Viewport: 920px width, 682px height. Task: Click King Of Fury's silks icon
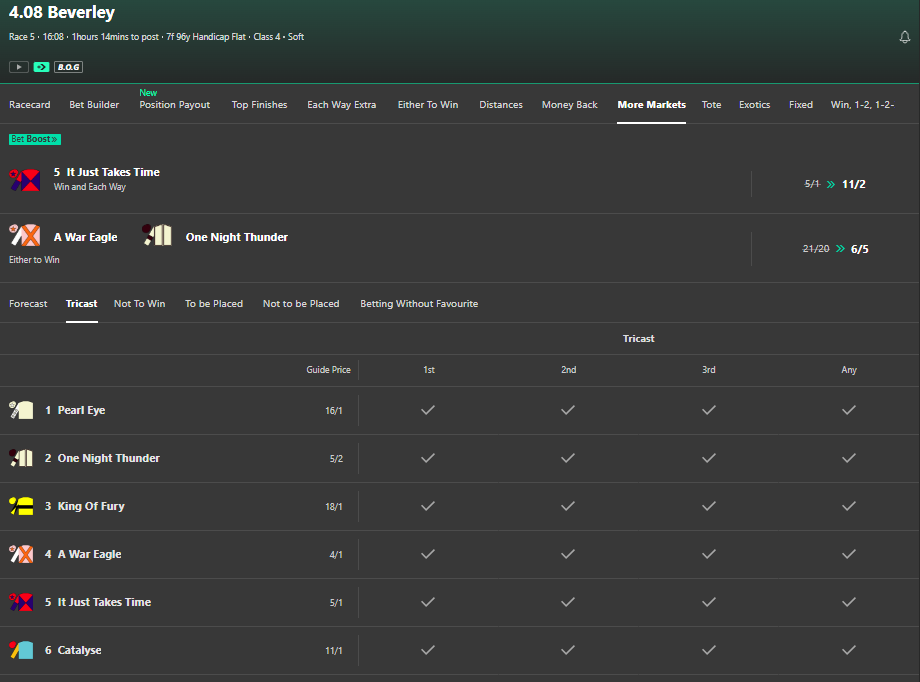point(22,506)
